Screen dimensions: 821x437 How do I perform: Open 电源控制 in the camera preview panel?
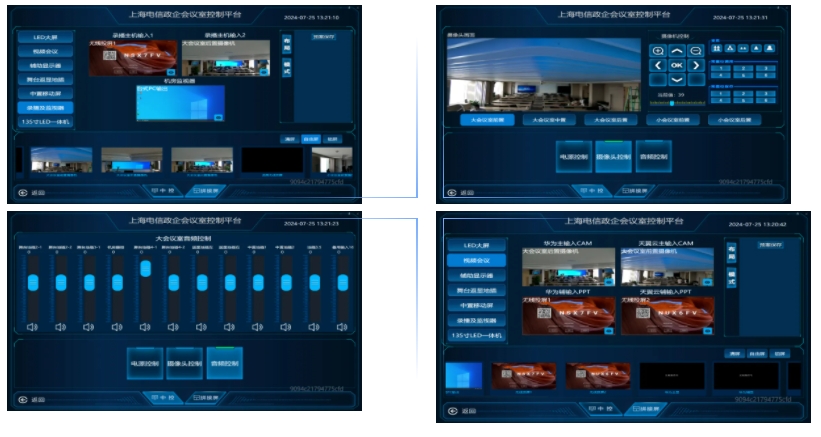pos(575,159)
